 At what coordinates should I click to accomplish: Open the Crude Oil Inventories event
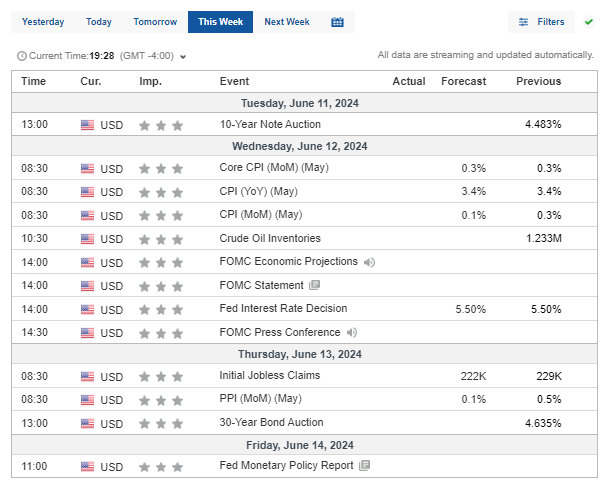270,239
